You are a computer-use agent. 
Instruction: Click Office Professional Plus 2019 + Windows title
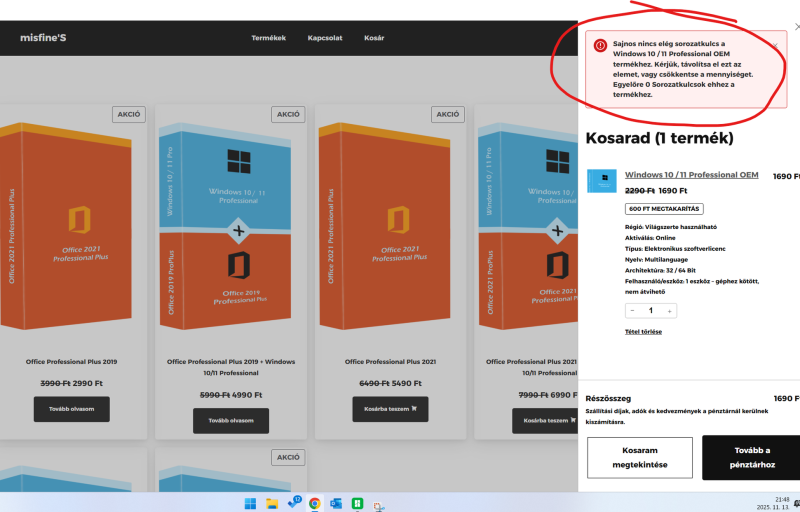click(231, 367)
